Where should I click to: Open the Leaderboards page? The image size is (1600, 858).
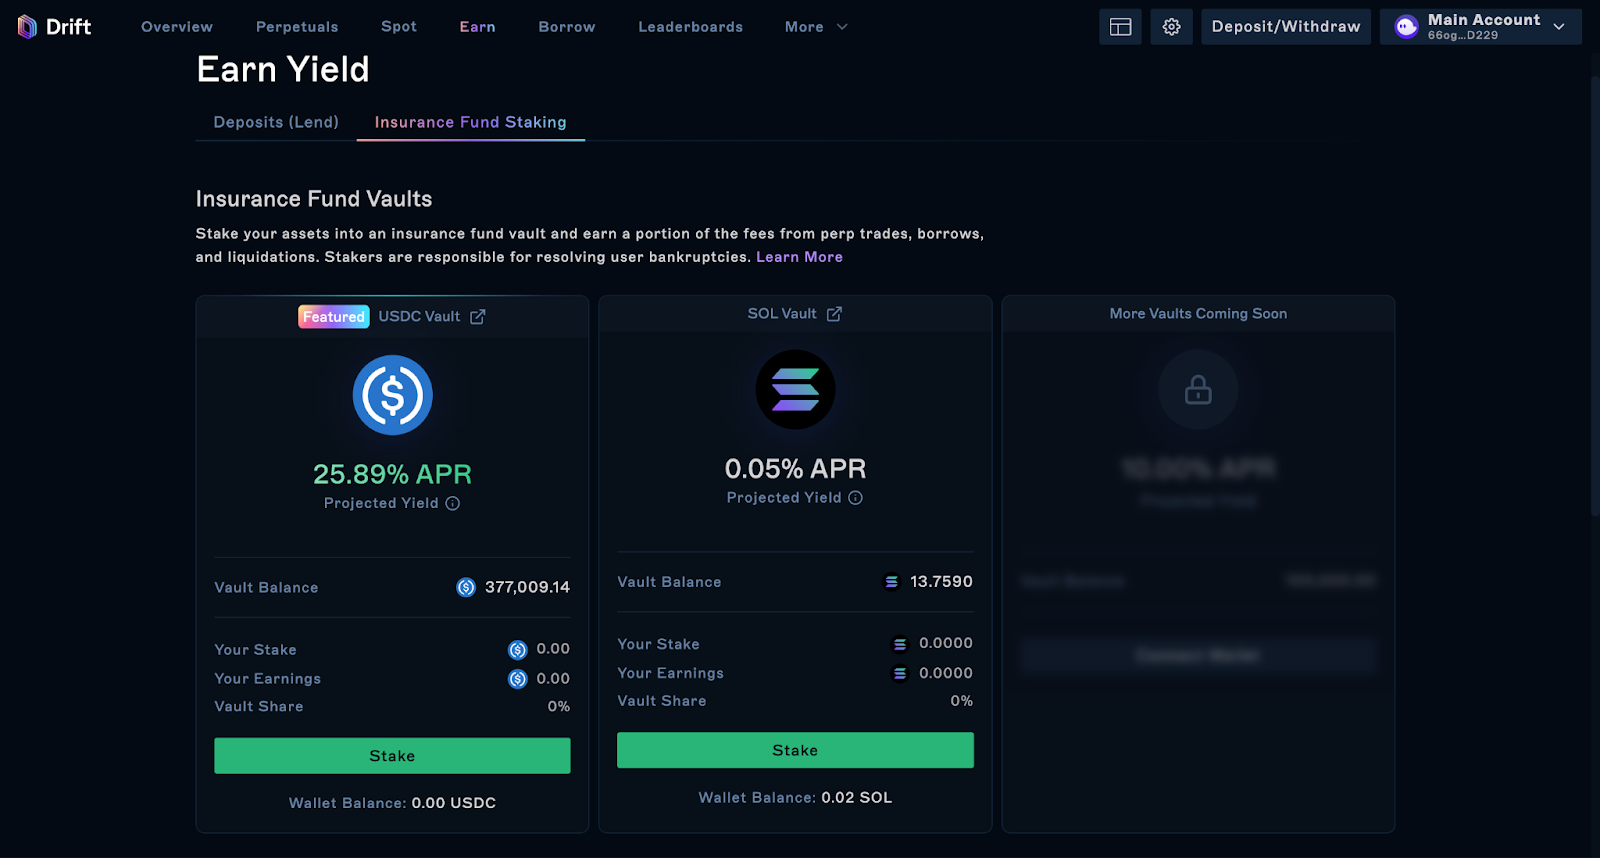click(690, 27)
